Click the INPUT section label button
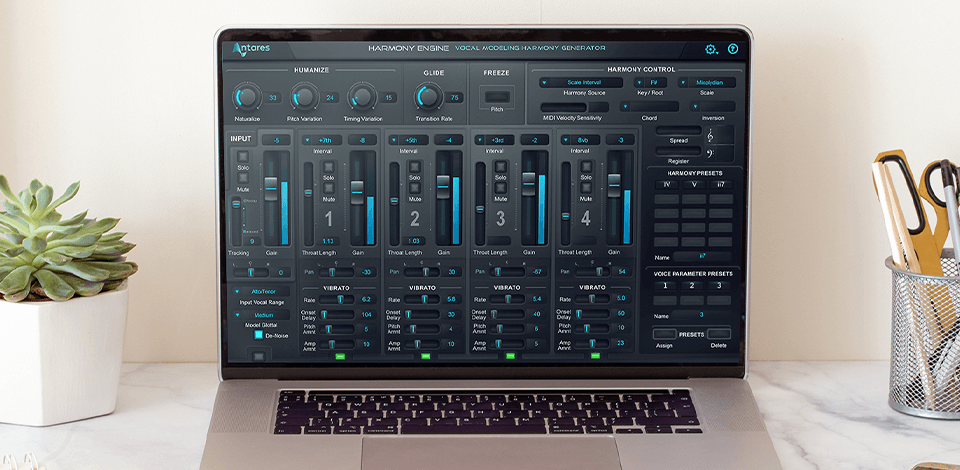960x470 pixels. click(241, 139)
